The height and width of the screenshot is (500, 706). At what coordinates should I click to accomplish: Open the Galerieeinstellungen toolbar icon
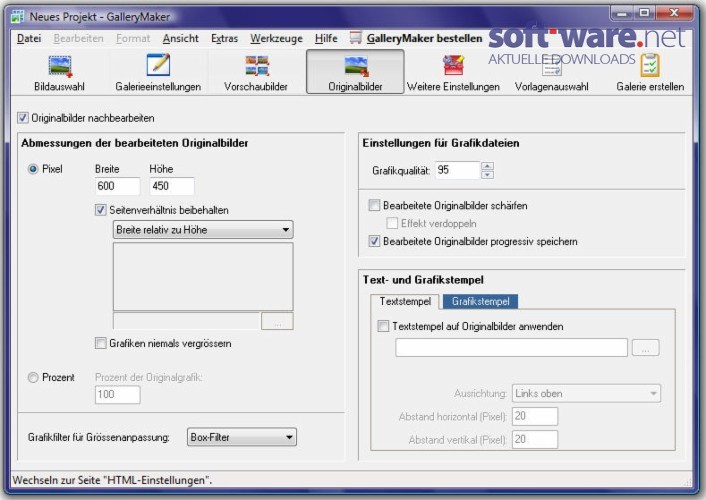coord(158,65)
